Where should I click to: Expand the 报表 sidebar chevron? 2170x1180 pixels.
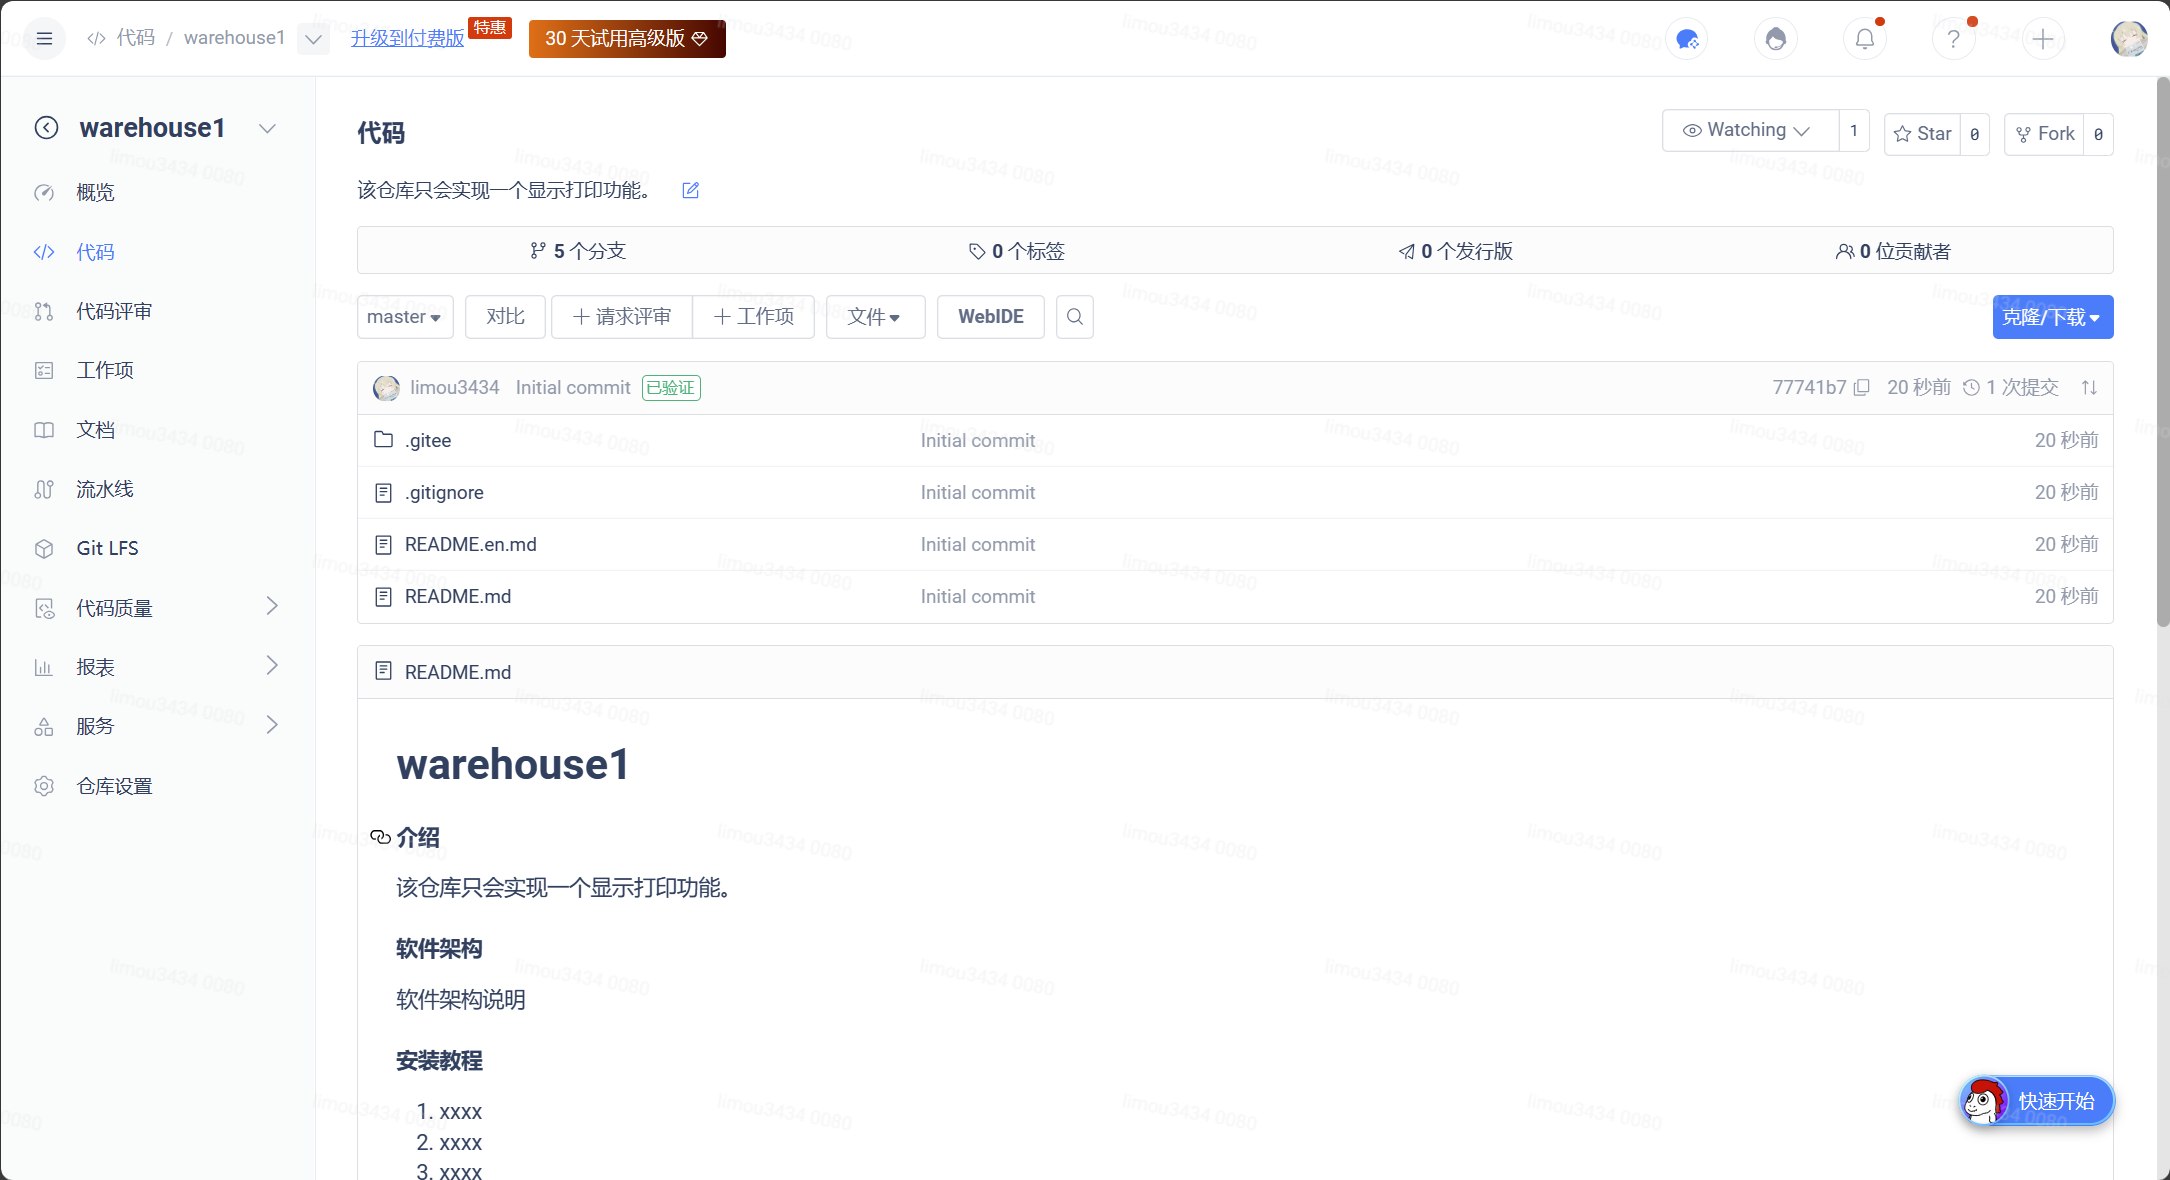pos(271,666)
